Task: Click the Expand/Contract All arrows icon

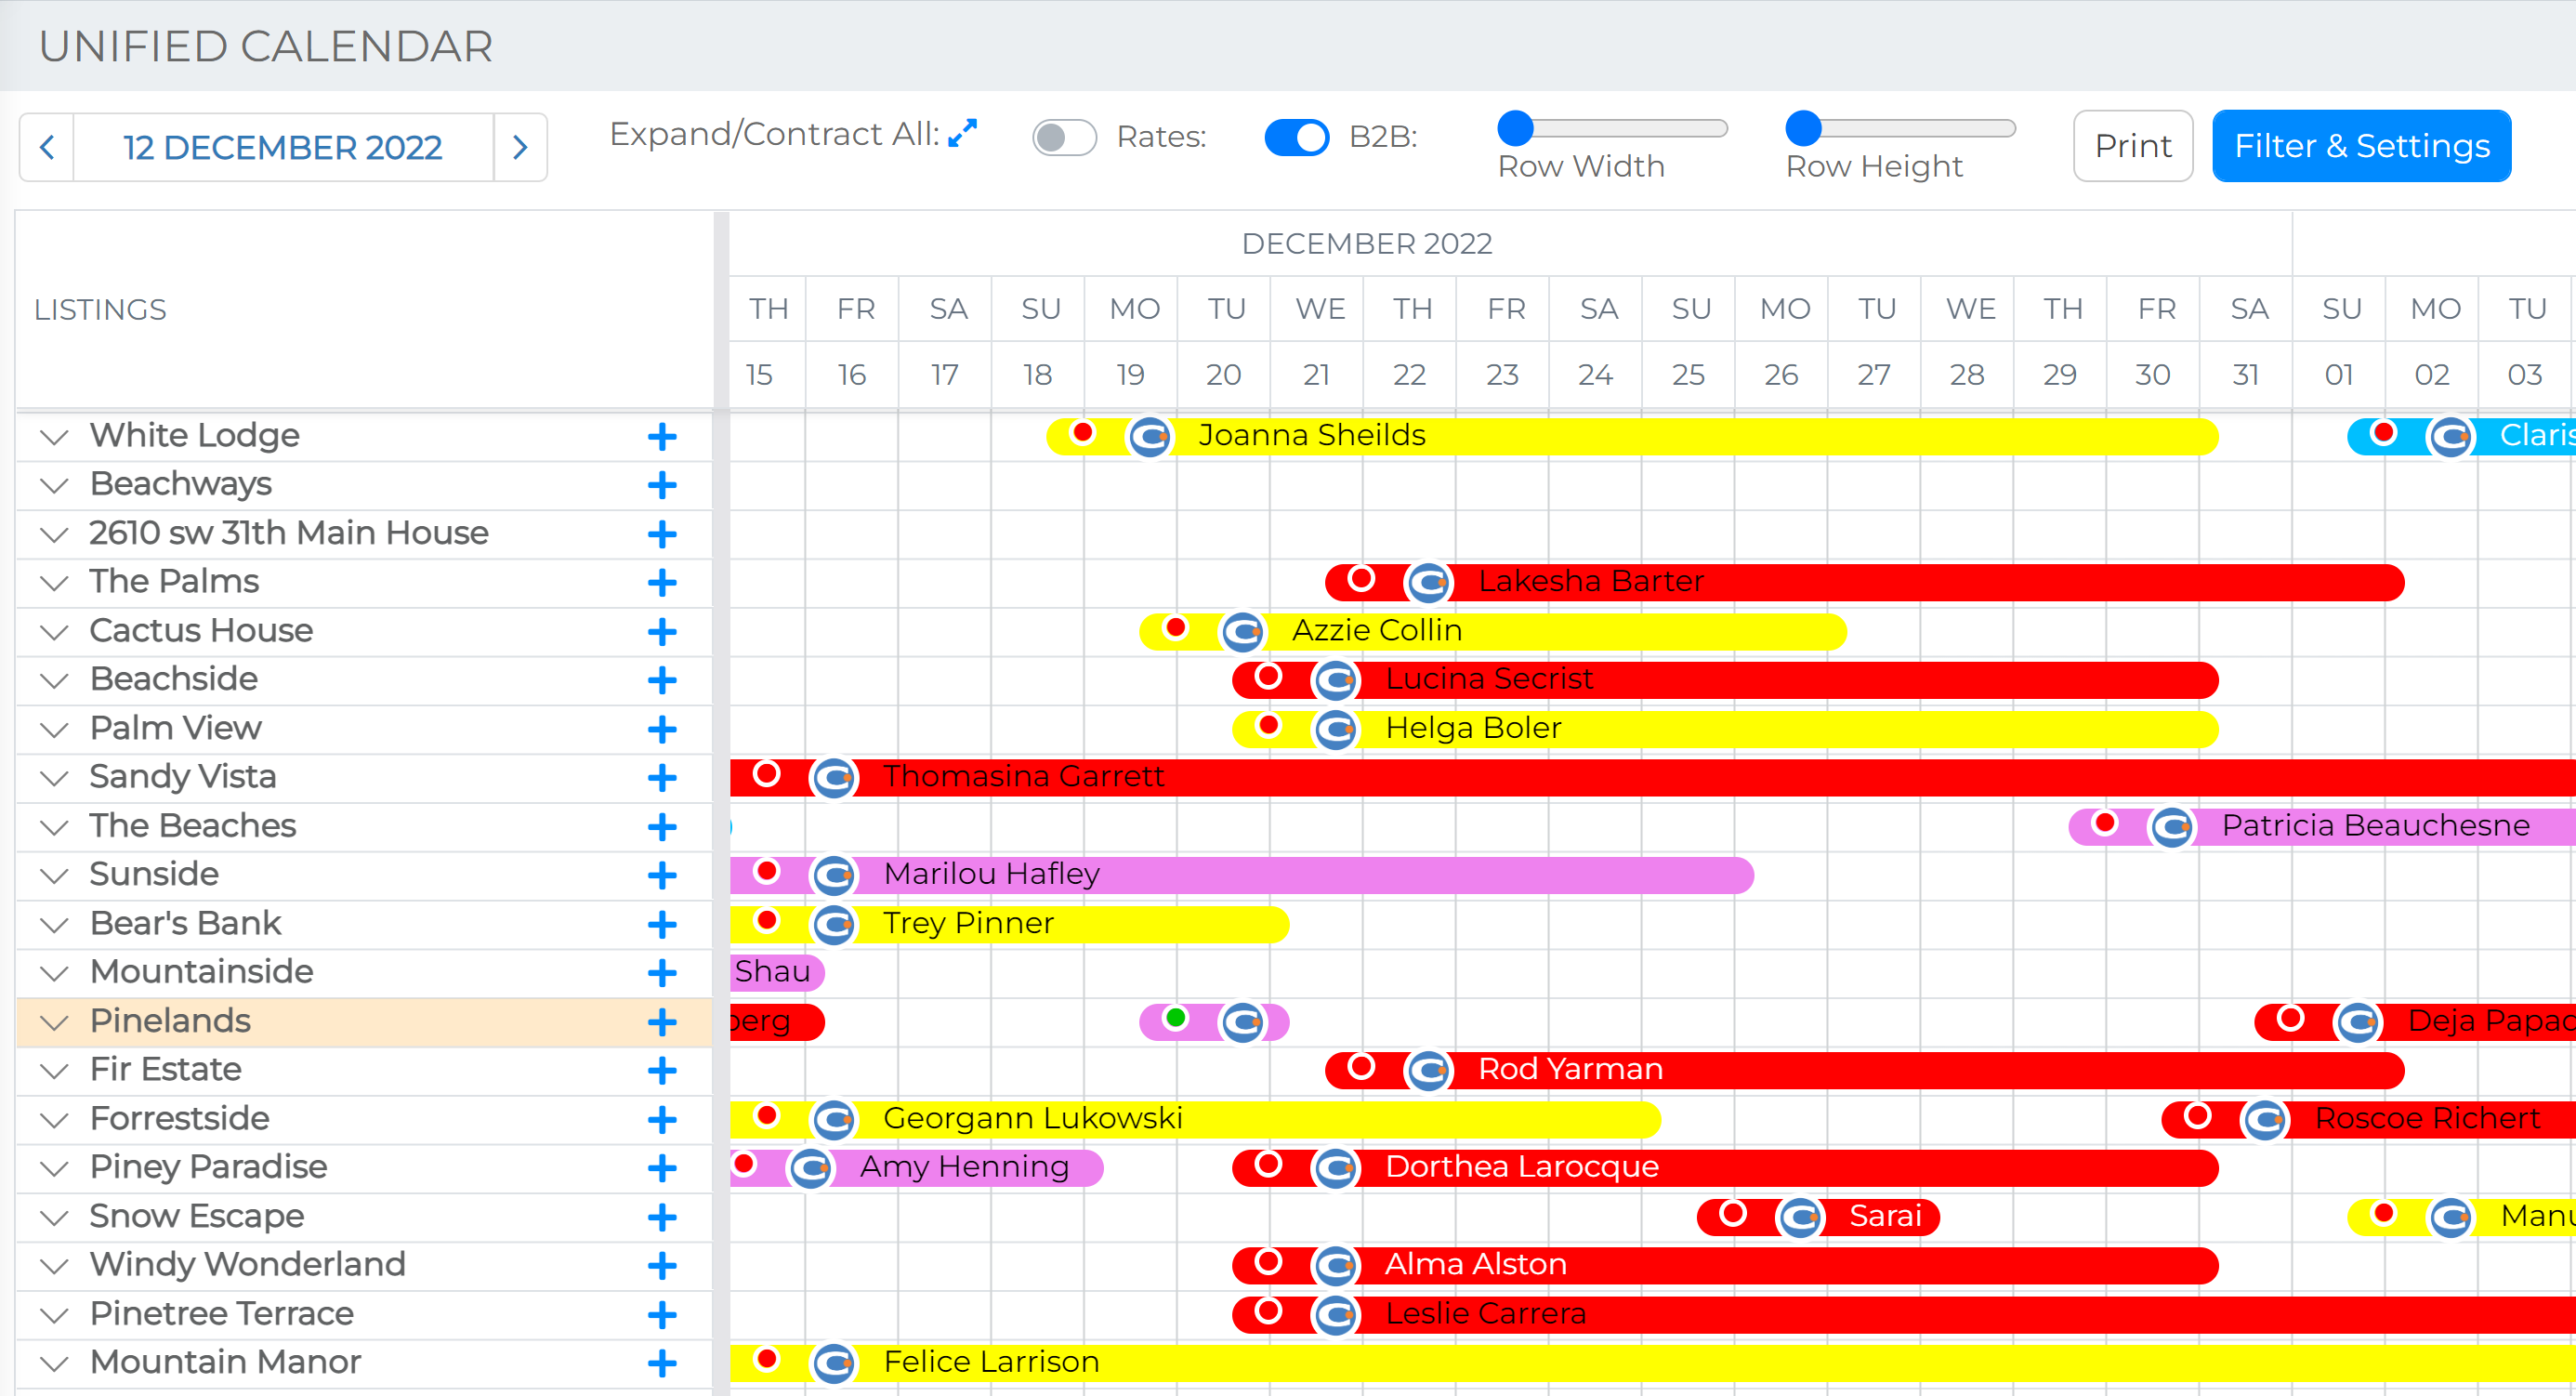Action: [962, 133]
